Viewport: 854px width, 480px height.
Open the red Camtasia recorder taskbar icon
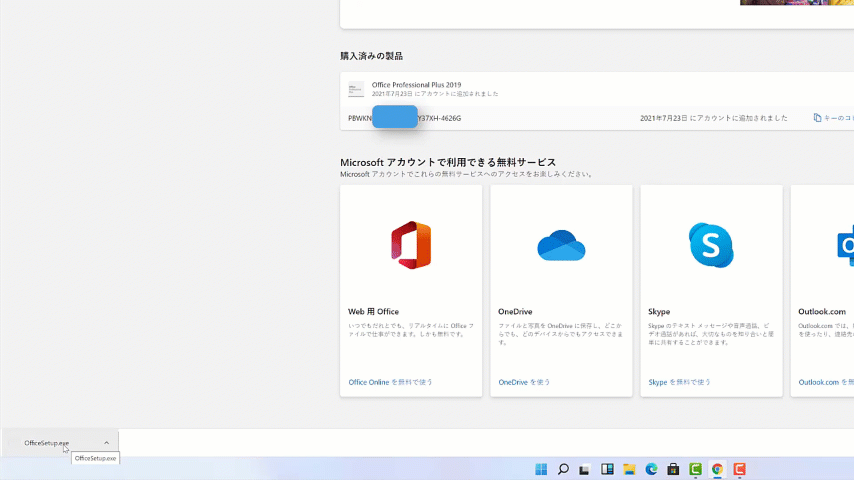739,469
